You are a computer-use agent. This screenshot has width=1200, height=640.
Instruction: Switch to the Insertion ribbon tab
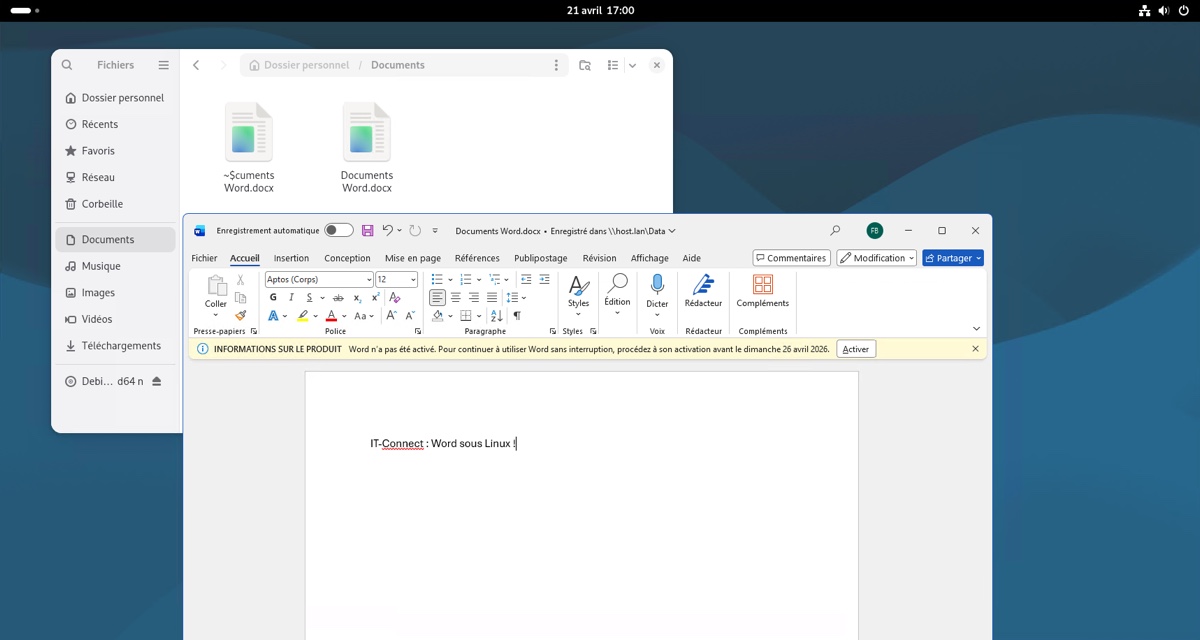(291, 258)
